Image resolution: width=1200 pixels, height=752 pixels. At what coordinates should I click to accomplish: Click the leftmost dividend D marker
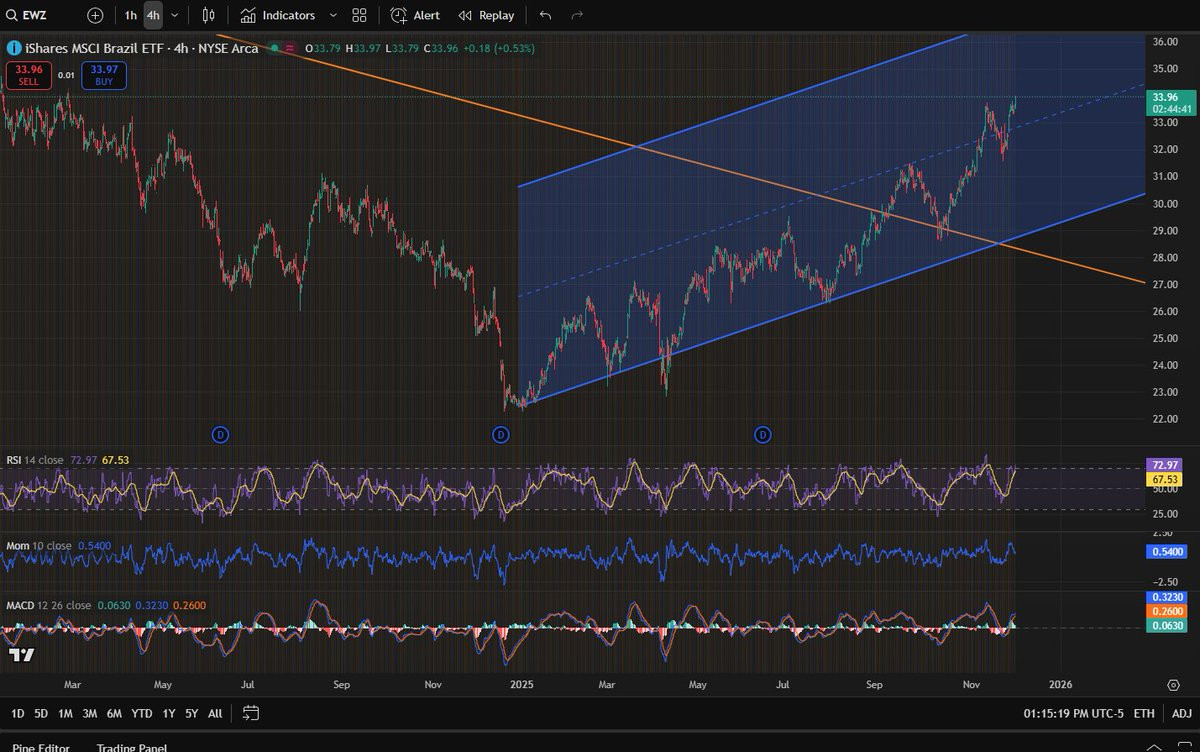[220, 434]
